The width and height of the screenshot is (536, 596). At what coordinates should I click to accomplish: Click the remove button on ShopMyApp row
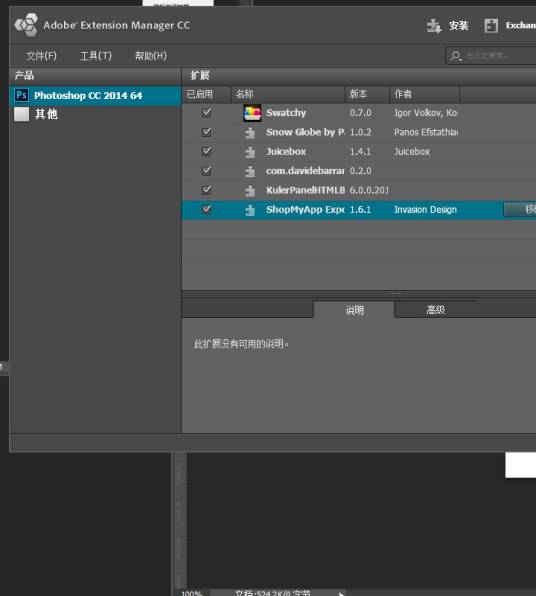[x=520, y=209]
